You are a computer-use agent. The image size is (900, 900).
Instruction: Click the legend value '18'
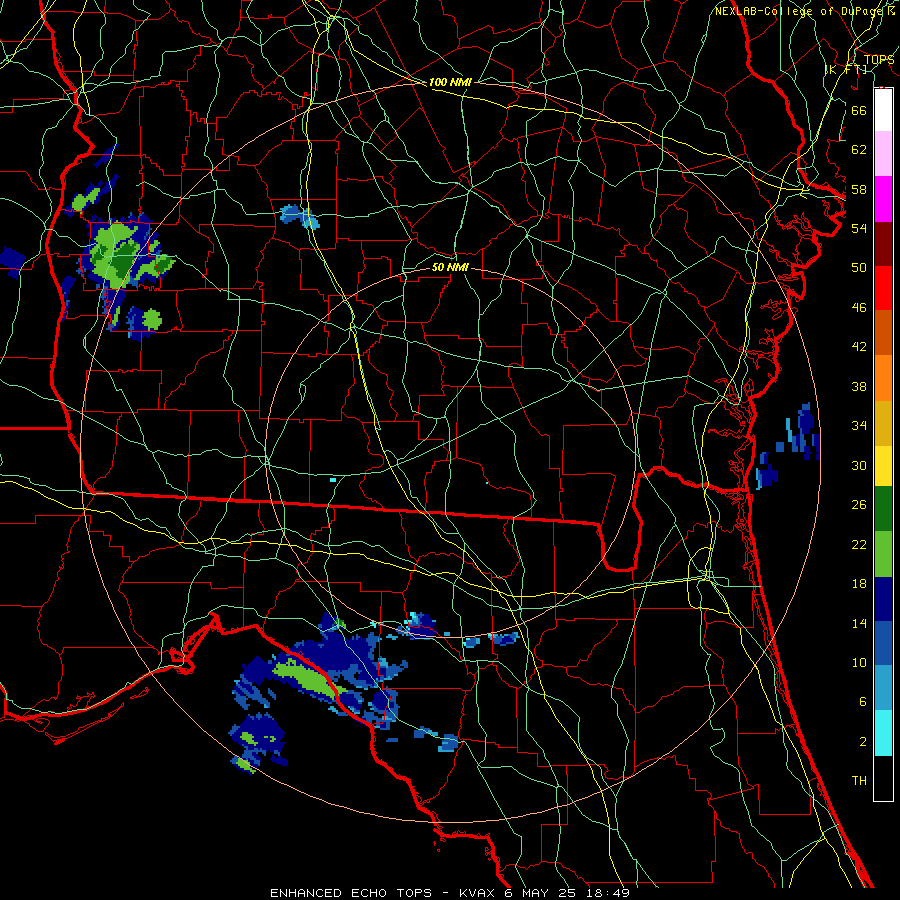[x=859, y=584]
